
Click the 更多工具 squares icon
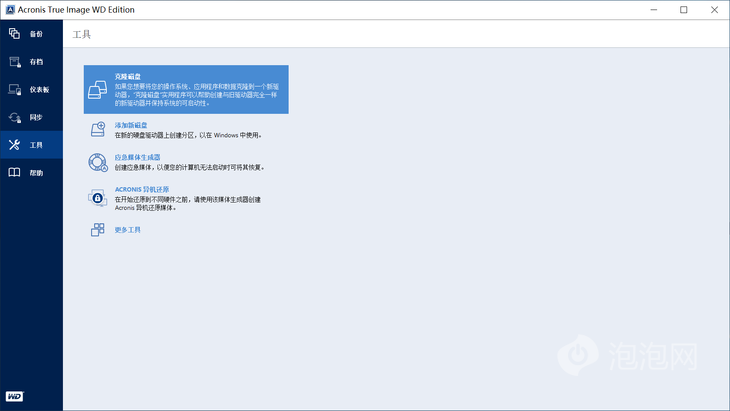[98, 229]
